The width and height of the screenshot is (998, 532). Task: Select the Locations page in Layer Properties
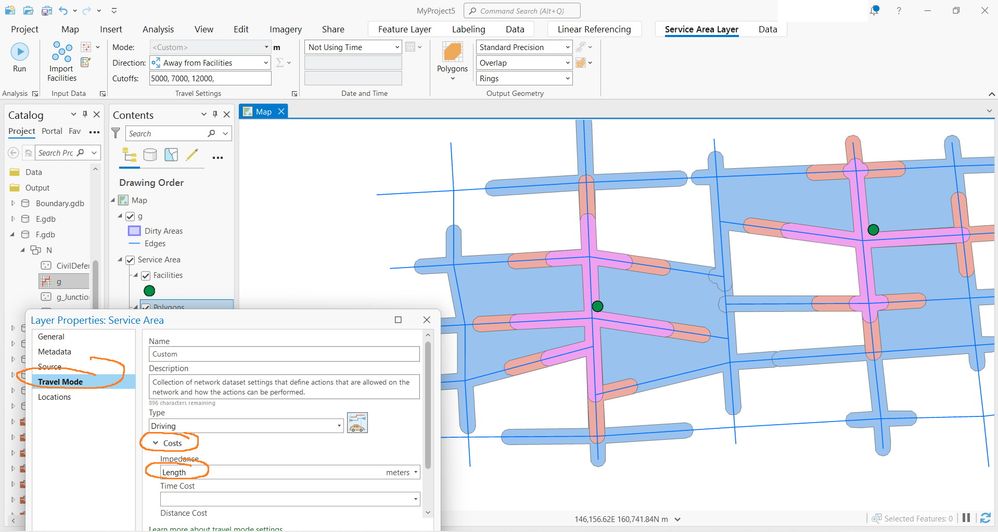pos(54,397)
